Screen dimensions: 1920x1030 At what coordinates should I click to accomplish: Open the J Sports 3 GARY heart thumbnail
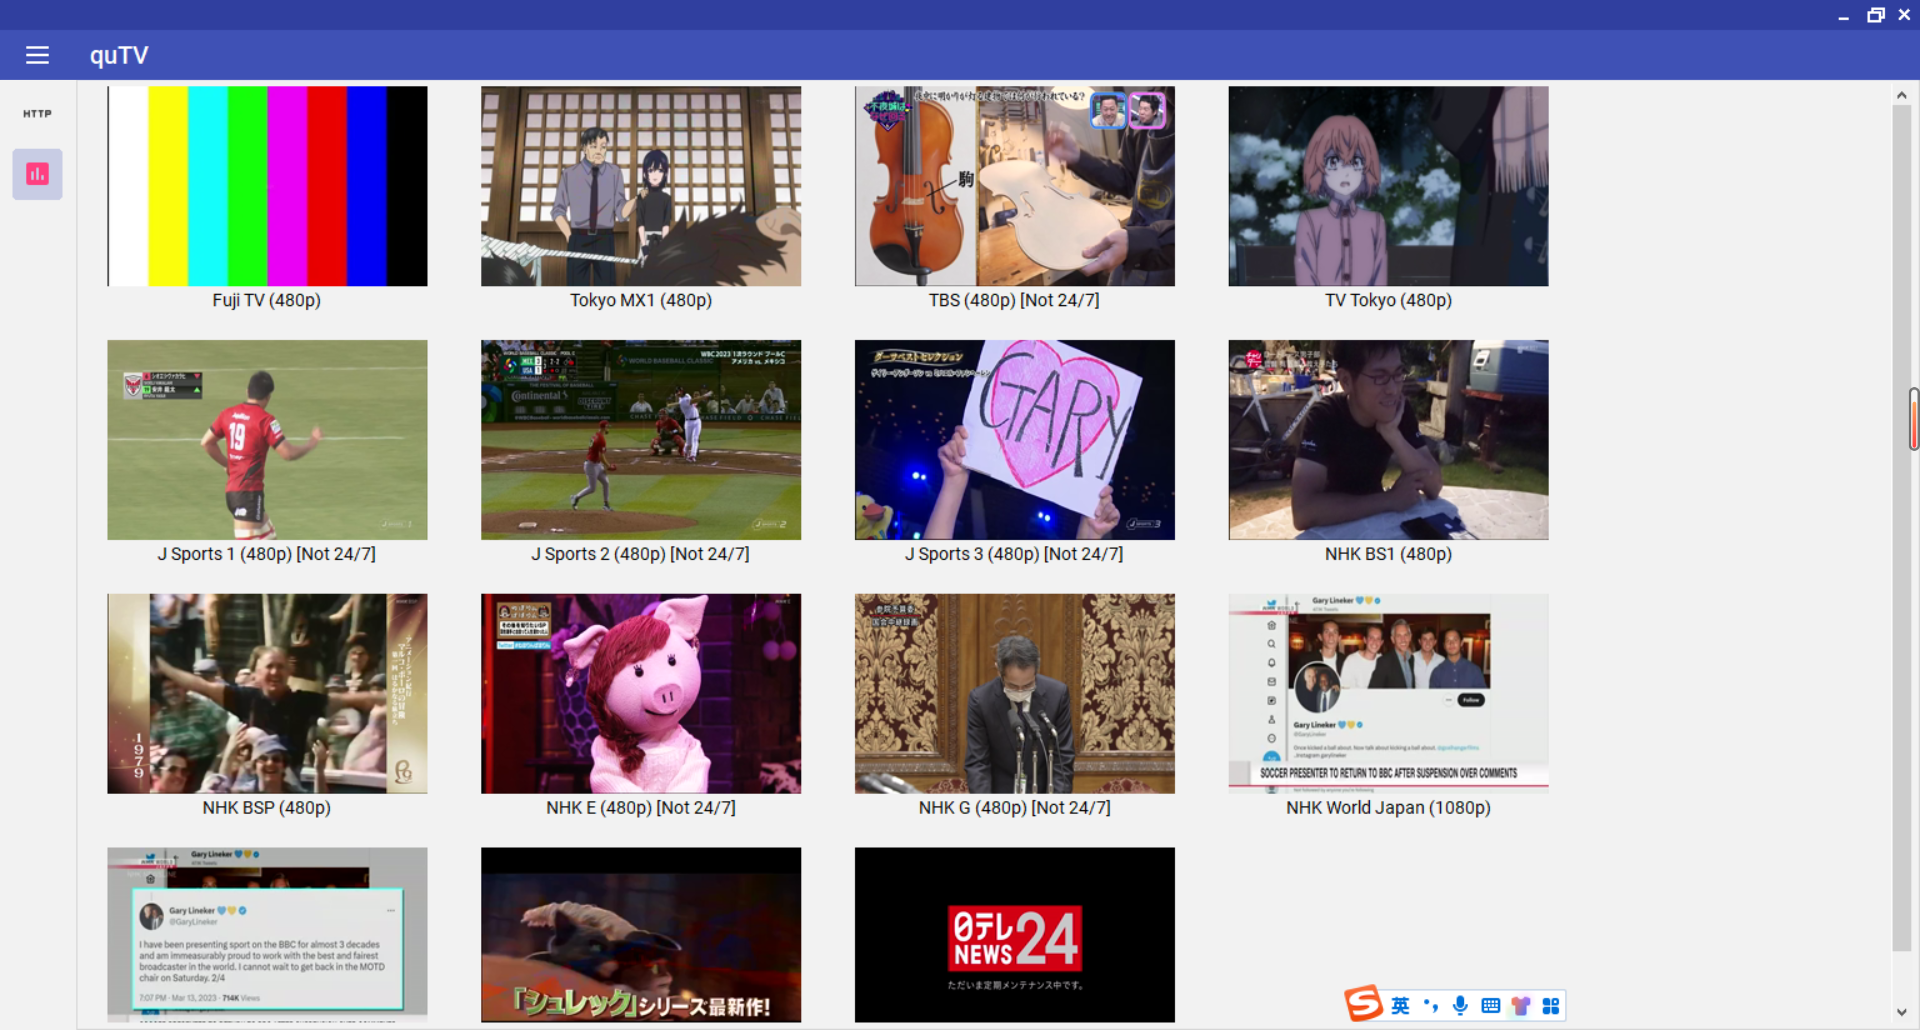(1015, 440)
